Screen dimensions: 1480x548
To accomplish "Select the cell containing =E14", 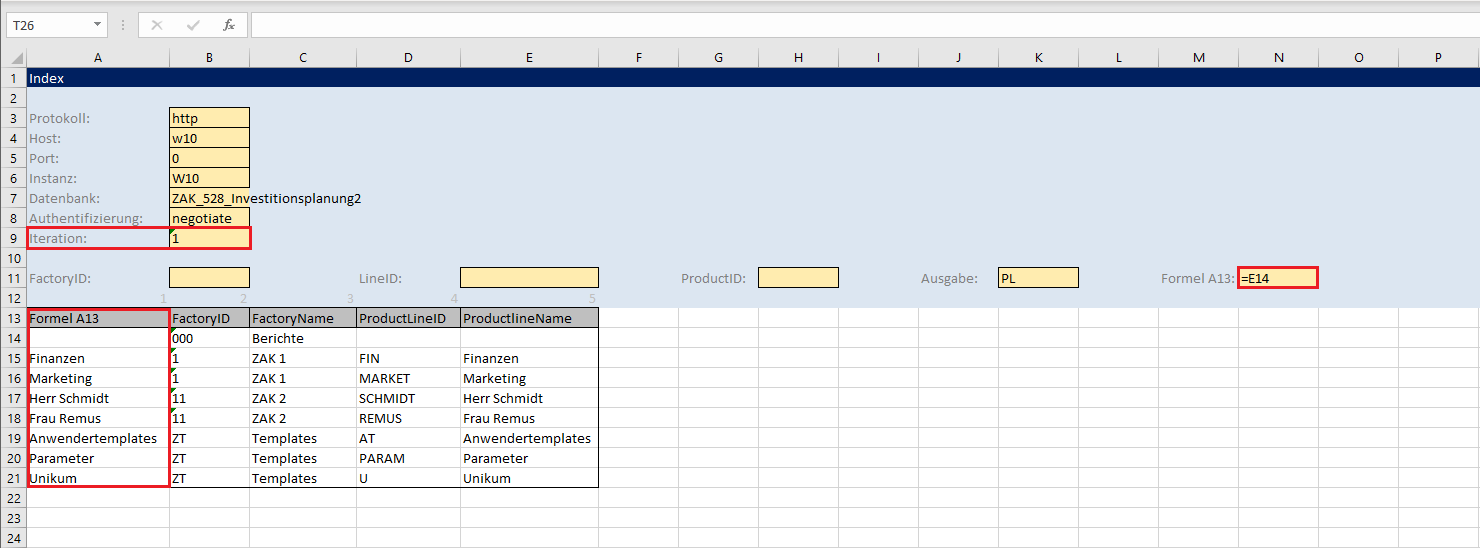I will [x=1277, y=278].
